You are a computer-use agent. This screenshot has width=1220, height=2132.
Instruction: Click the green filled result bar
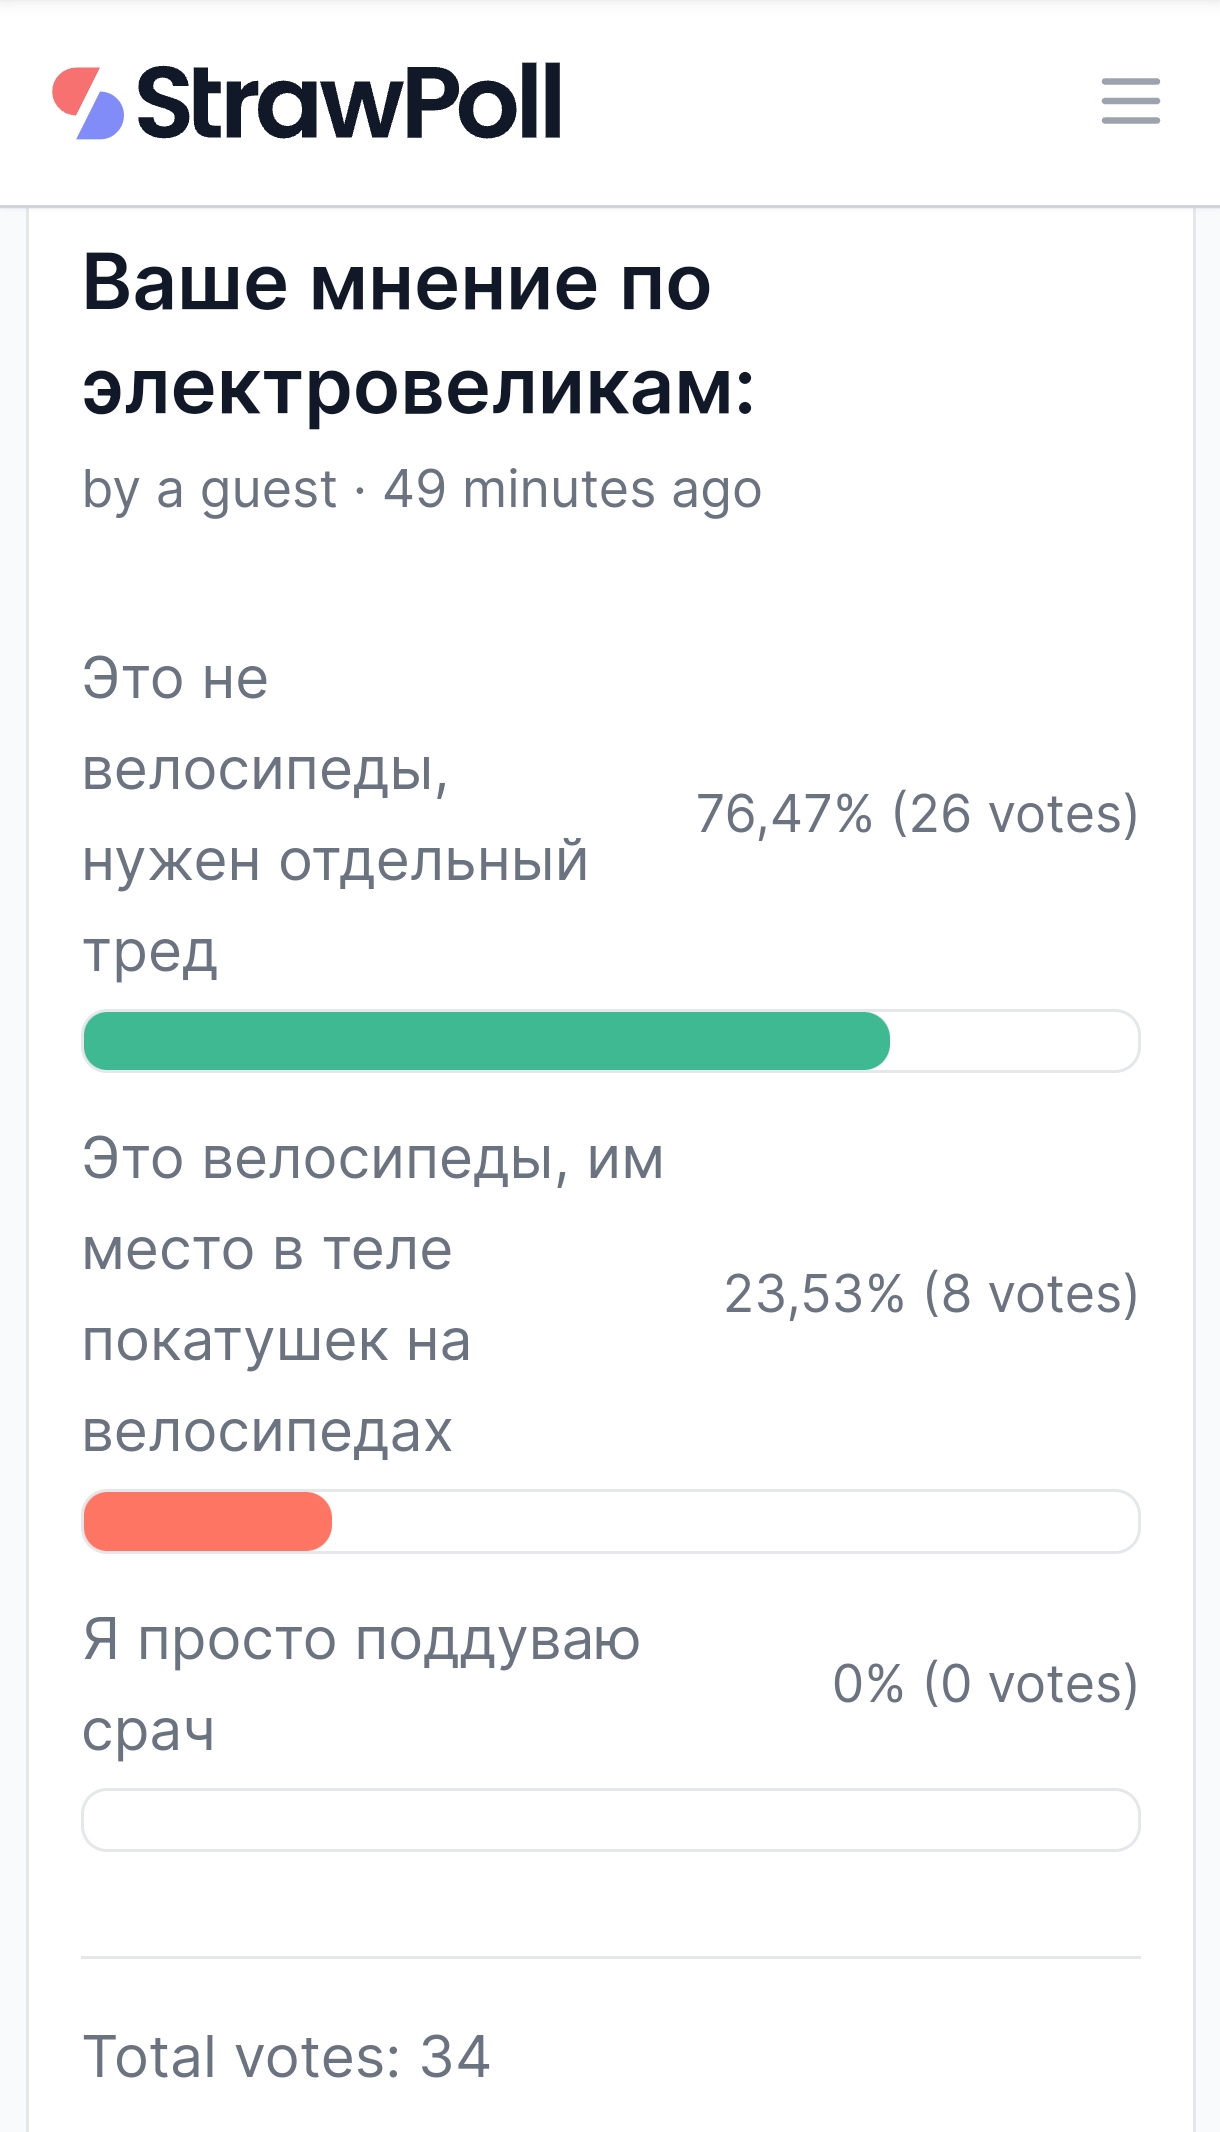486,1041
